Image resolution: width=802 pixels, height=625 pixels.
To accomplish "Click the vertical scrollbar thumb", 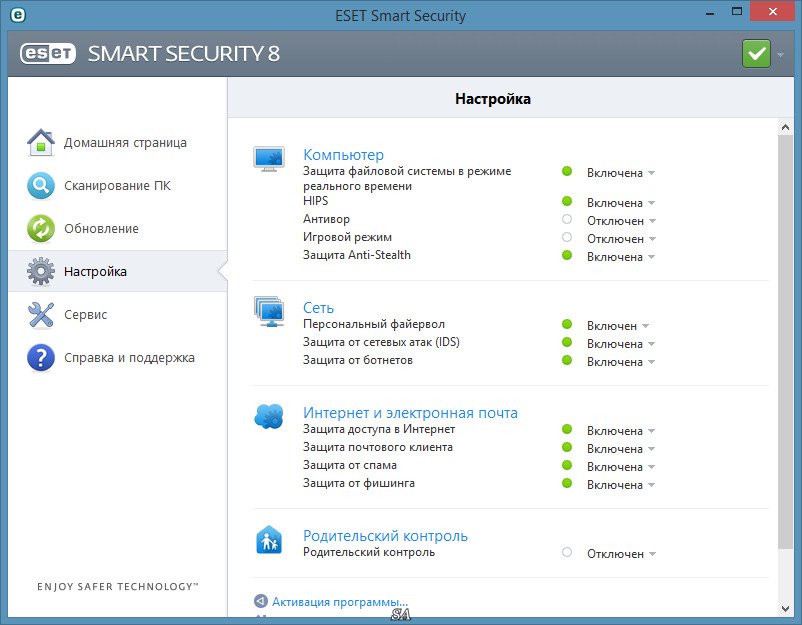I will pos(785,342).
